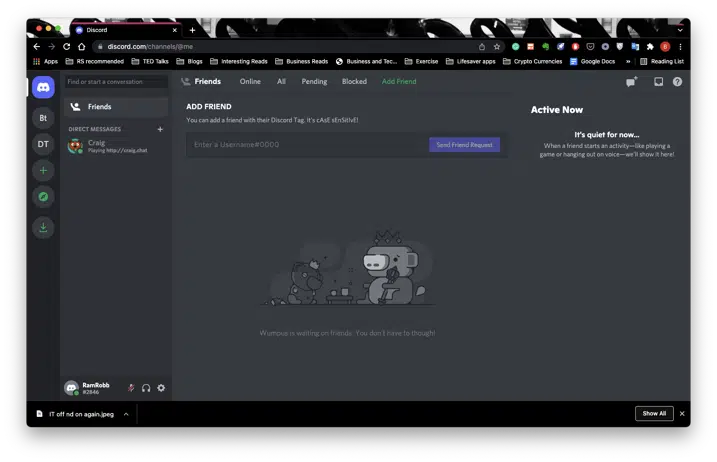Open User Settings gear
717x462 pixels.
tap(161, 388)
